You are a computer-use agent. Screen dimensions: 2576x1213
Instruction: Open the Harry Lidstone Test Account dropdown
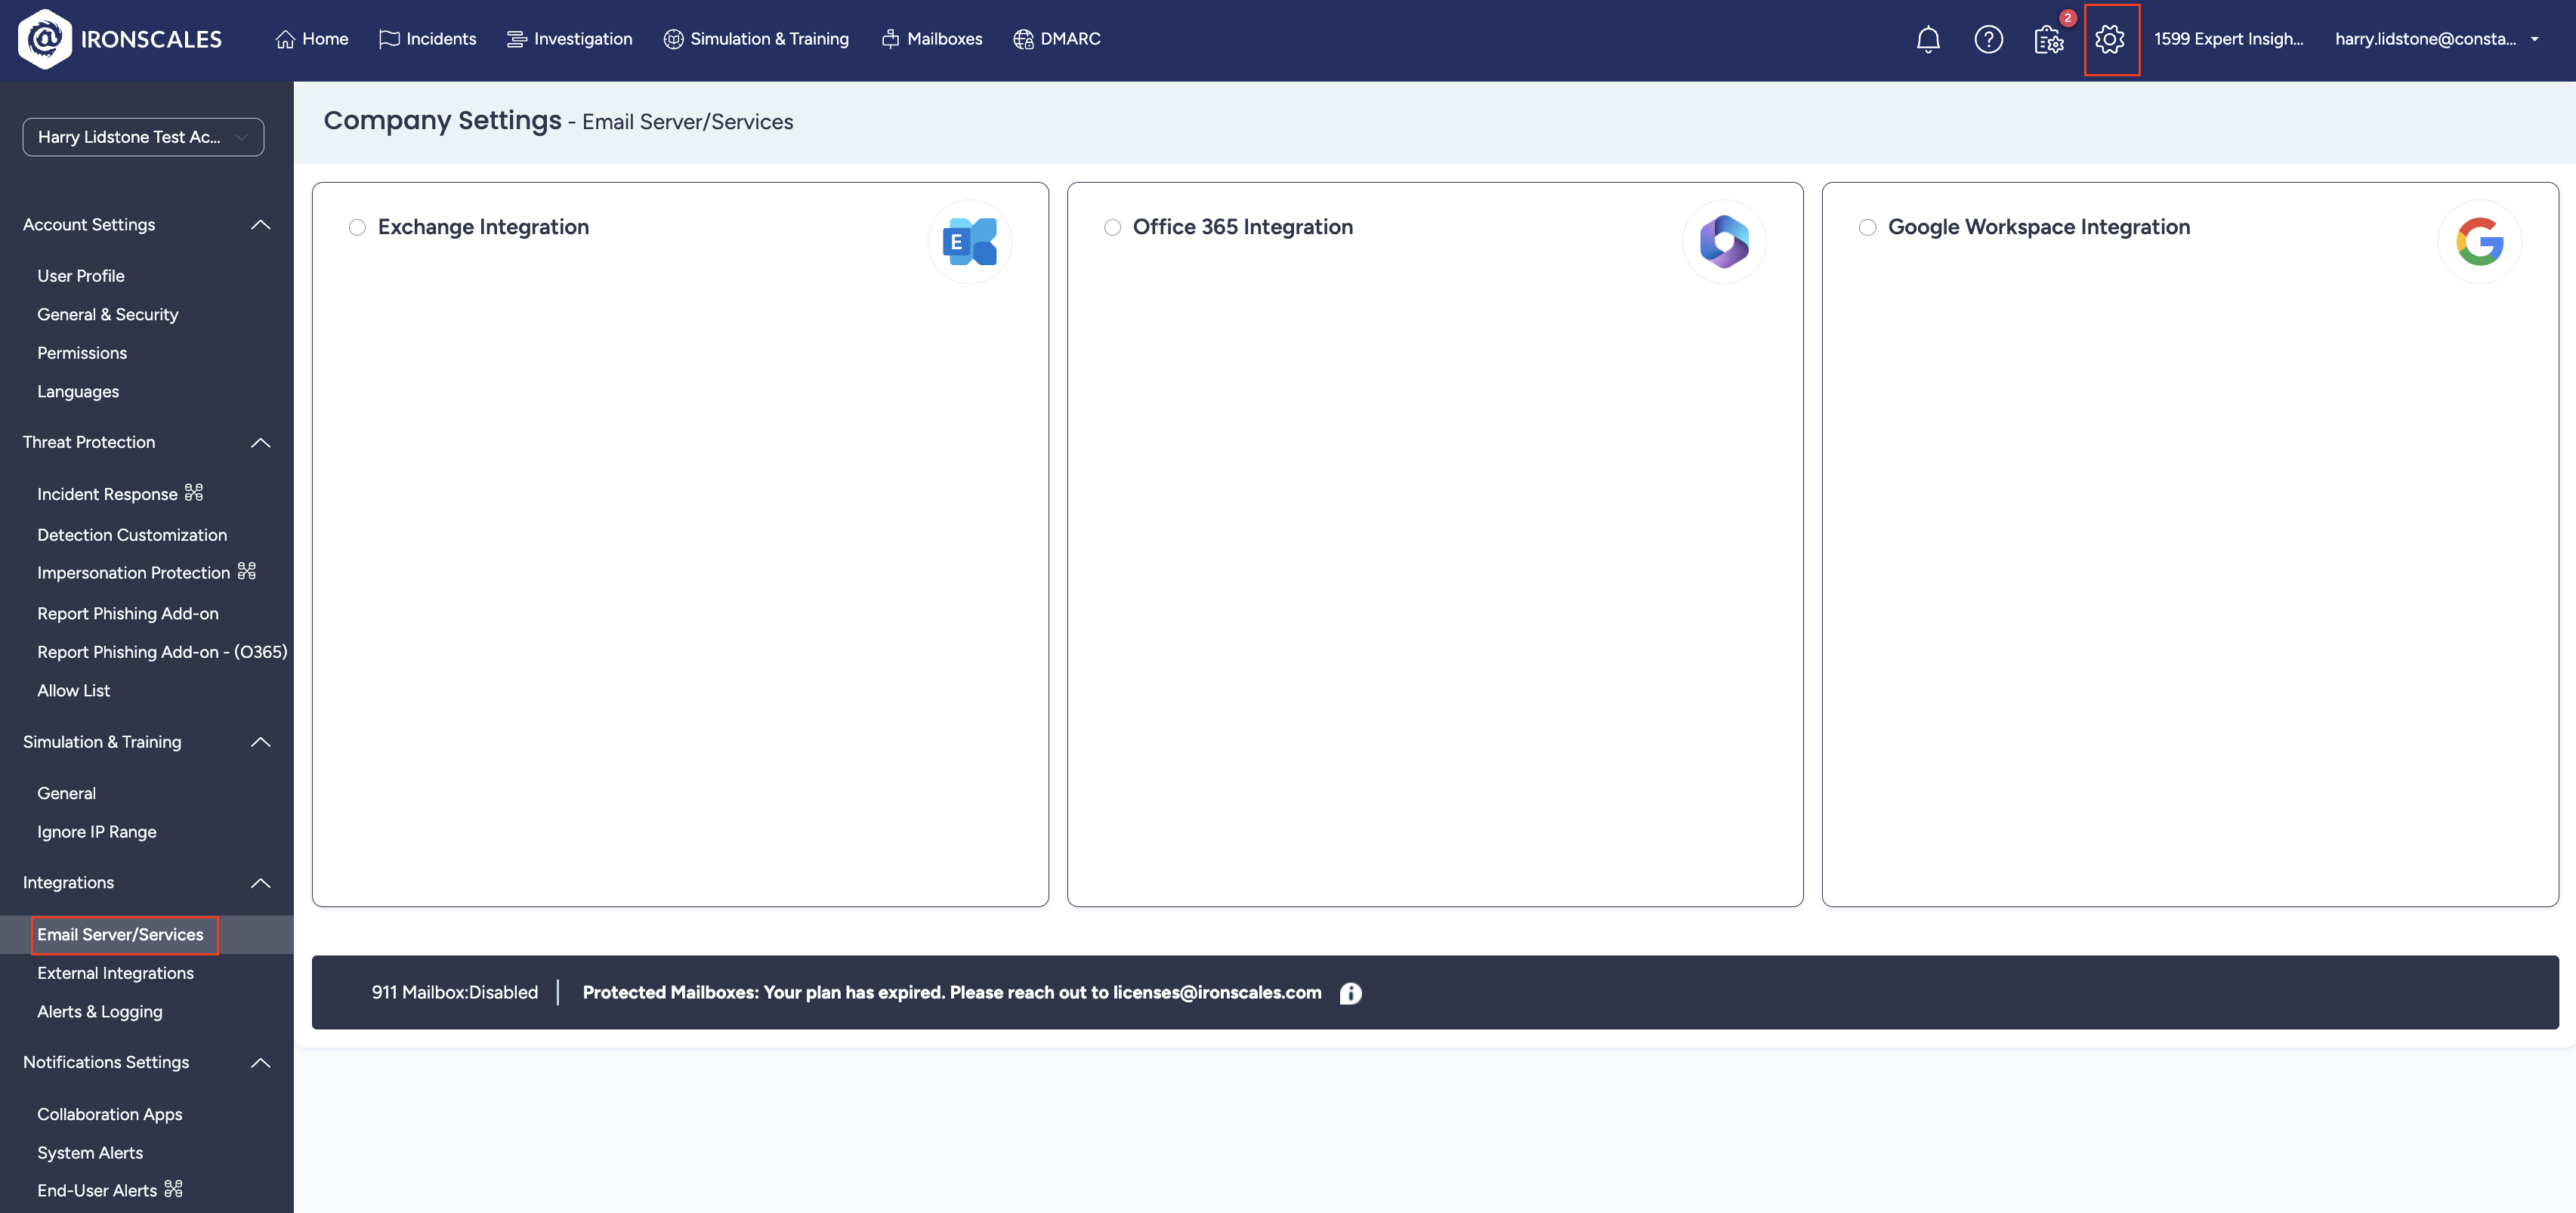pyautogui.click(x=143, y=137)
